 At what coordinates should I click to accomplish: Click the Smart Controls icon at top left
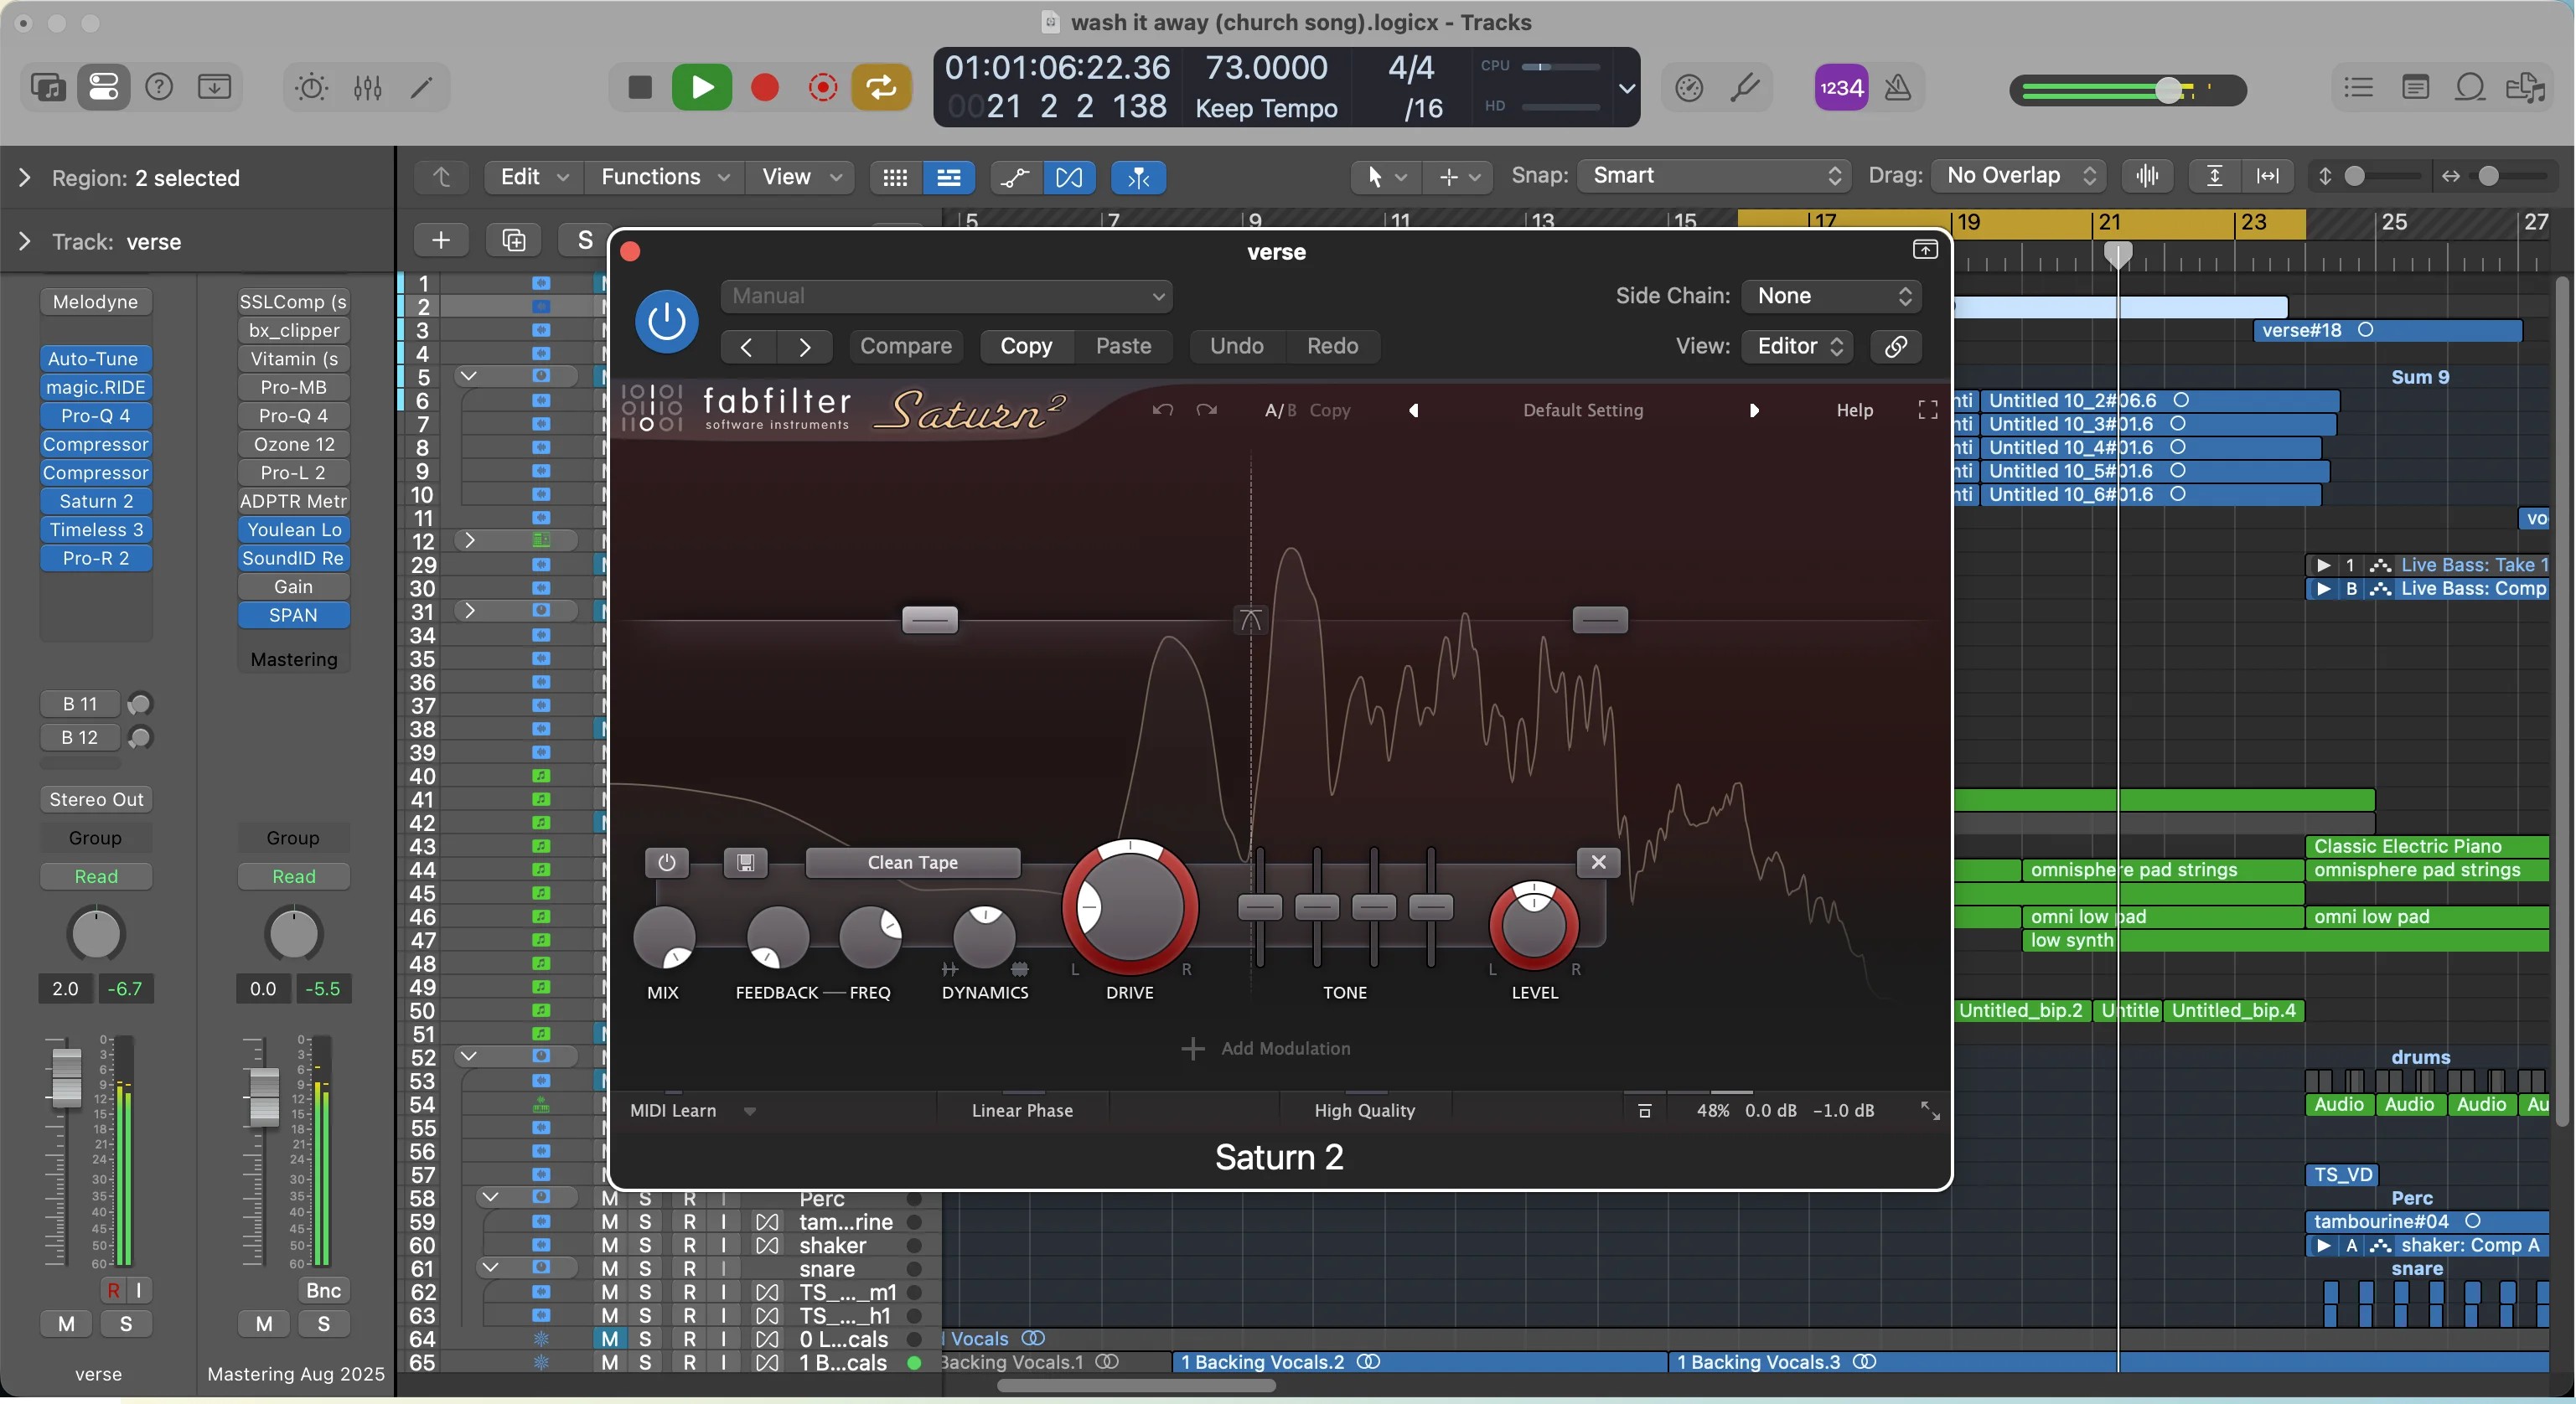click(x=104, y=87)
